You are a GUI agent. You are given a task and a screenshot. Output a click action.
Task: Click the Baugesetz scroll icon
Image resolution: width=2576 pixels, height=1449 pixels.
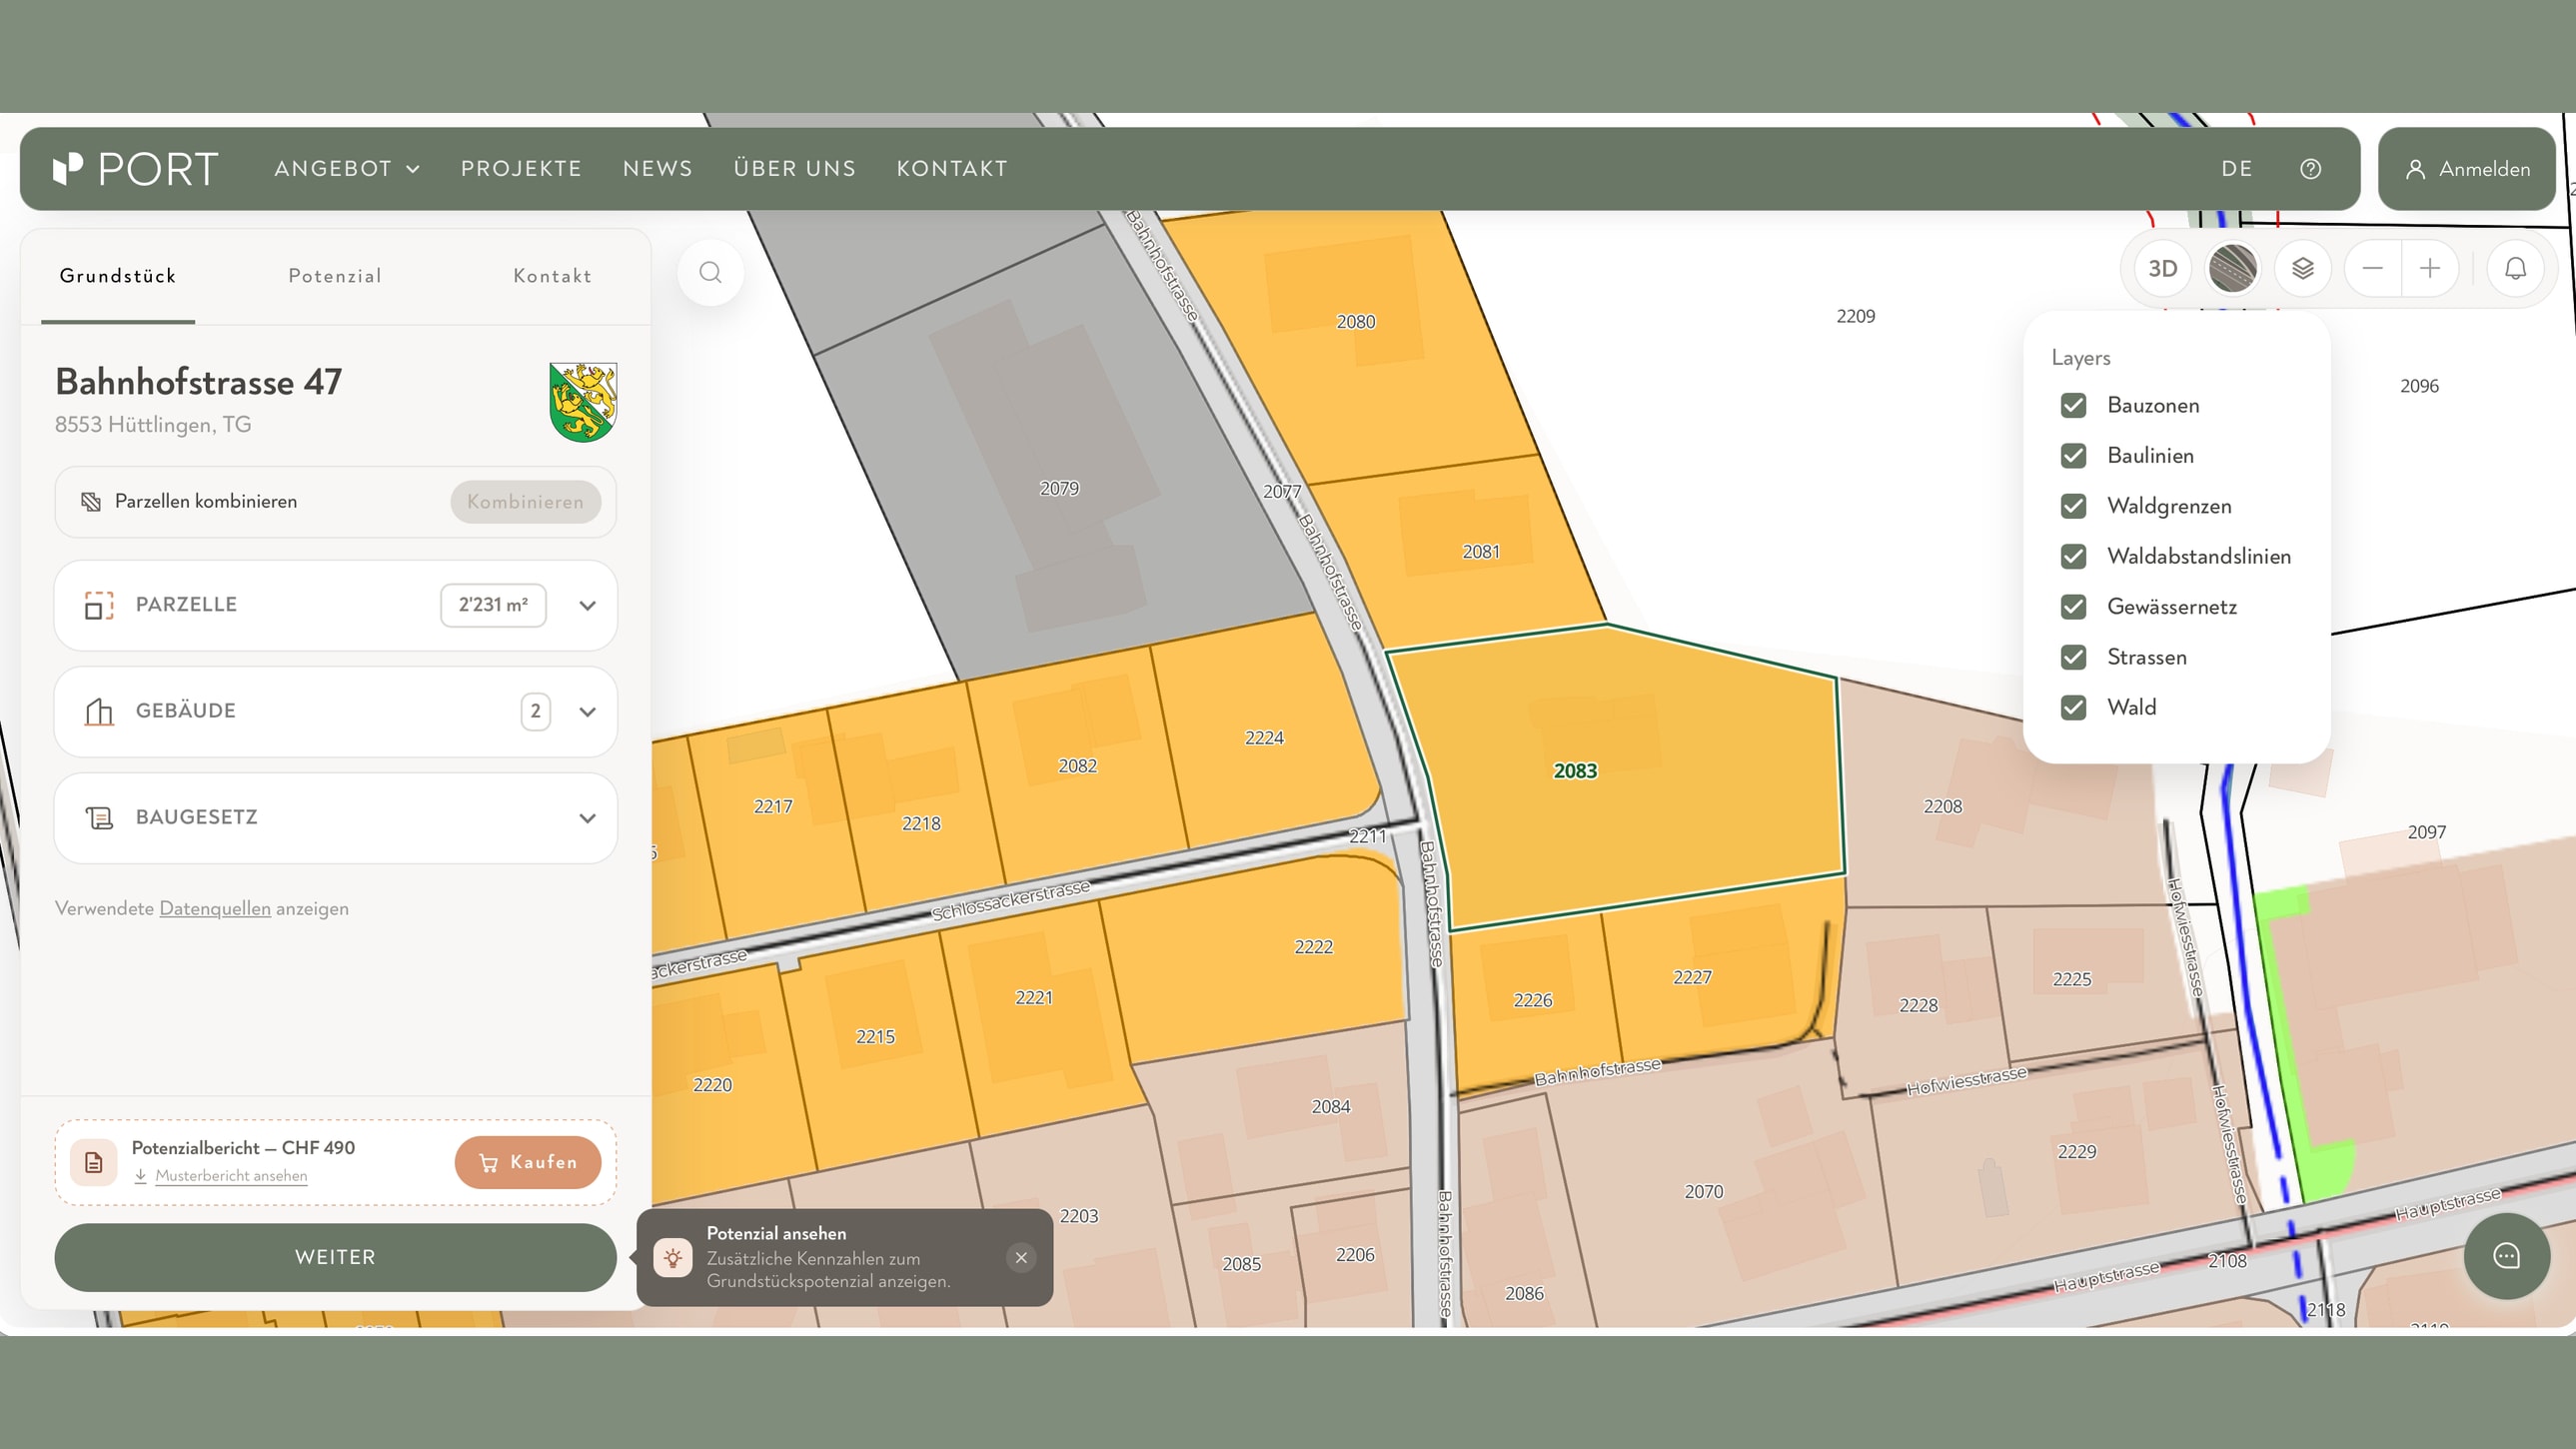click(x=99, y=818)
